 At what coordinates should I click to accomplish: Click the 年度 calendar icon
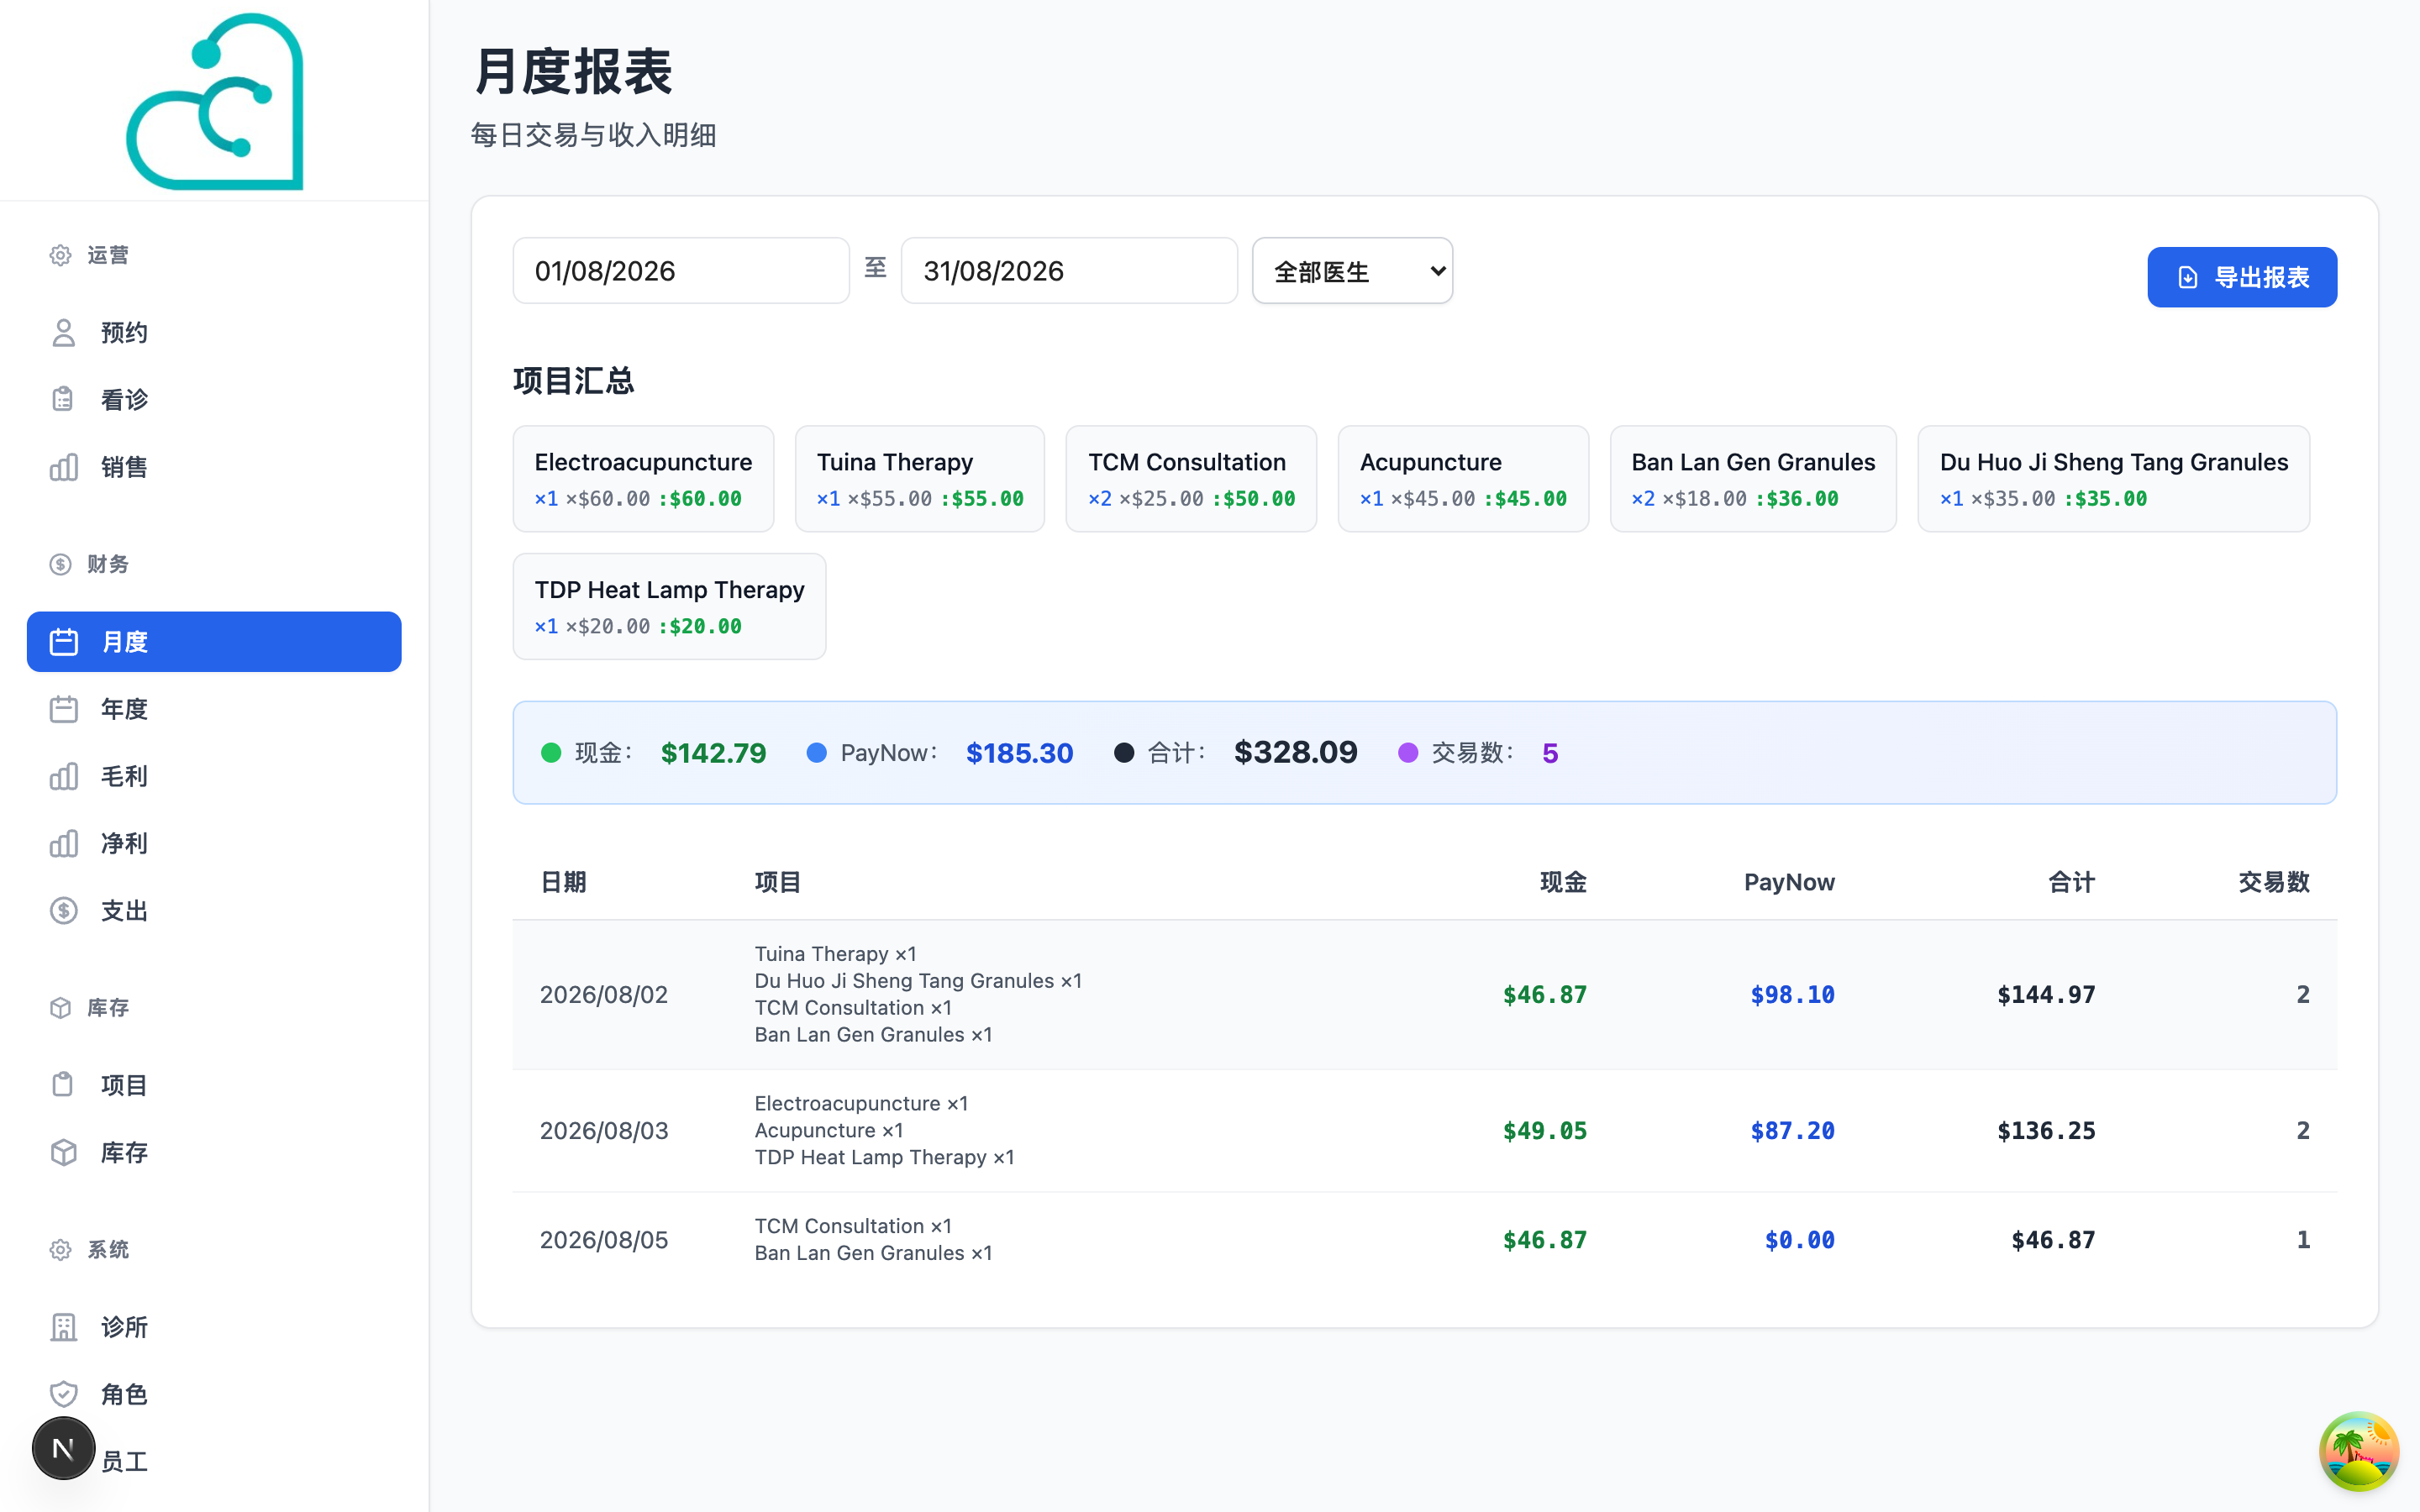point(64,709)
